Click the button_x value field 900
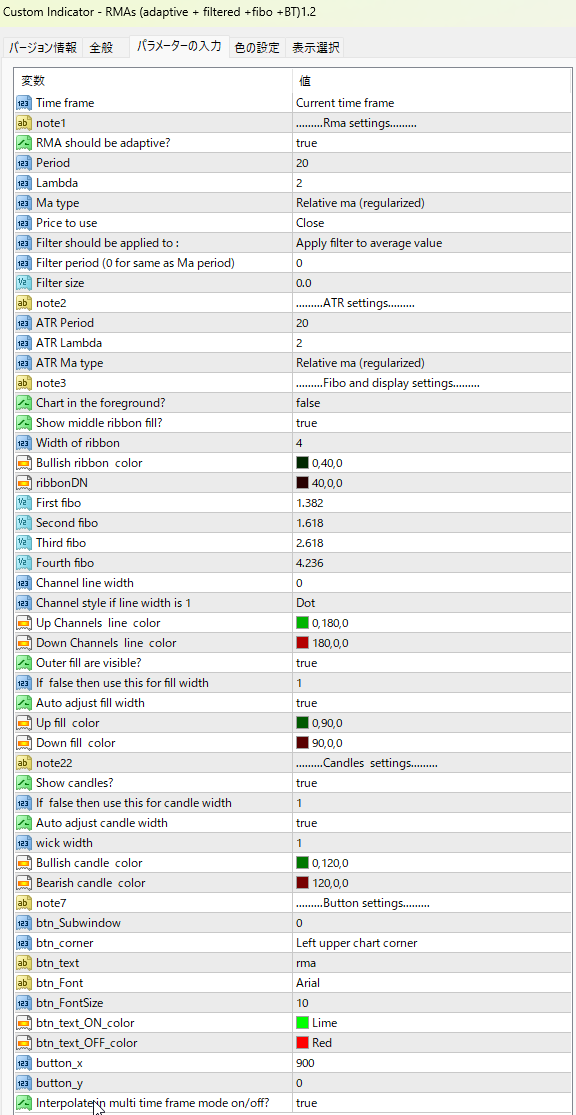Image resolution: width=576 pixels, height=1115 pixels. [x=432, y=1062]
